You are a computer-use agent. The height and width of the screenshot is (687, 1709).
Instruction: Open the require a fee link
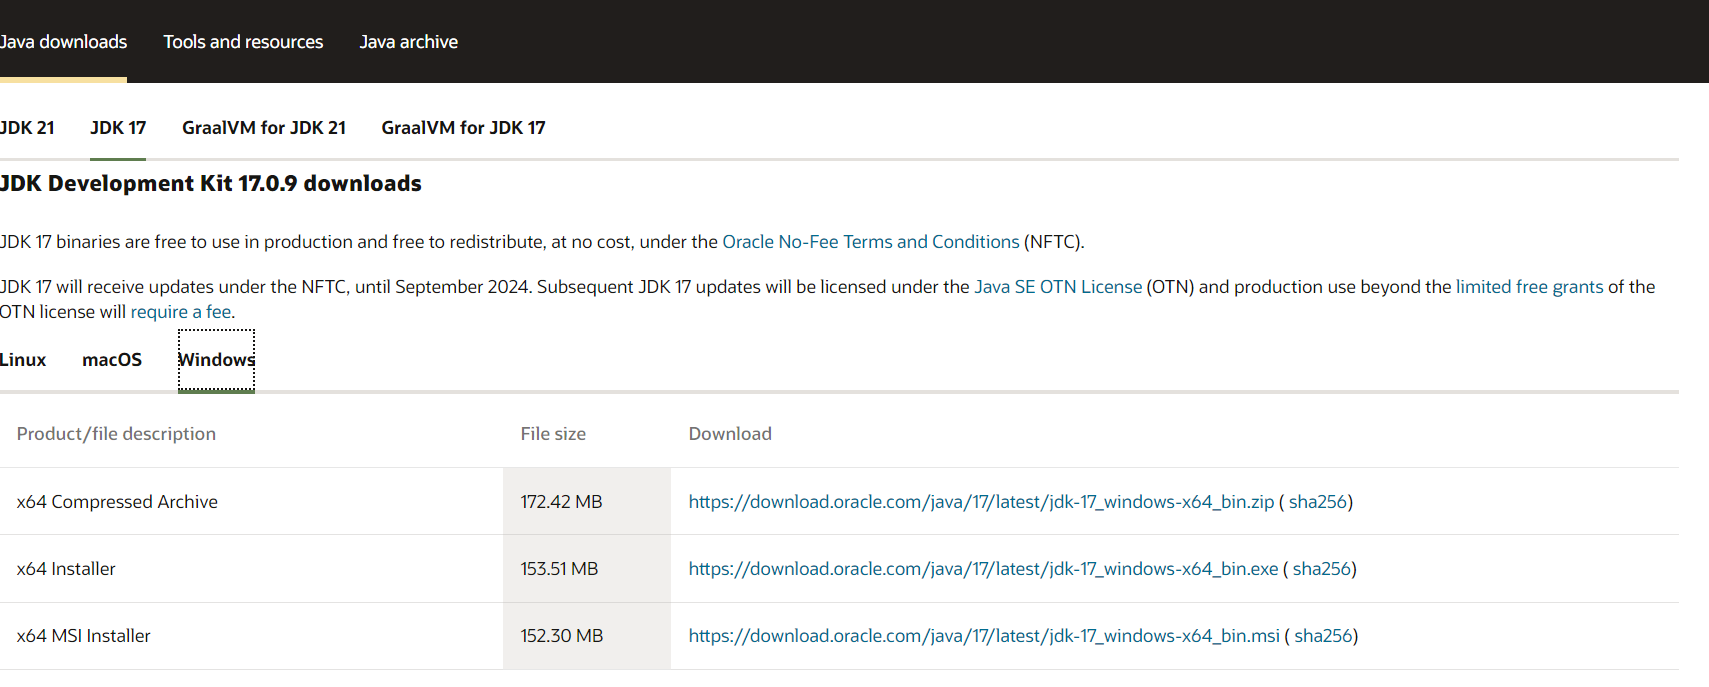pos(181,312)
